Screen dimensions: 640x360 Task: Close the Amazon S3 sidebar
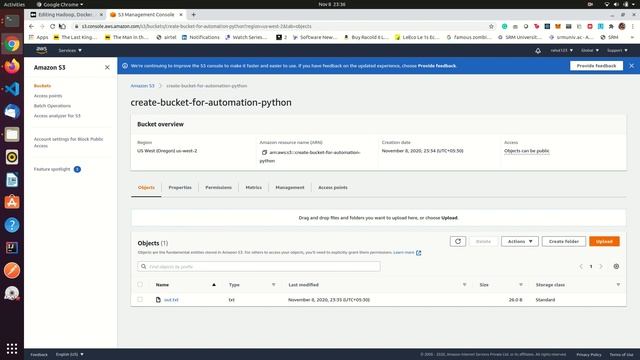(107, 67)
